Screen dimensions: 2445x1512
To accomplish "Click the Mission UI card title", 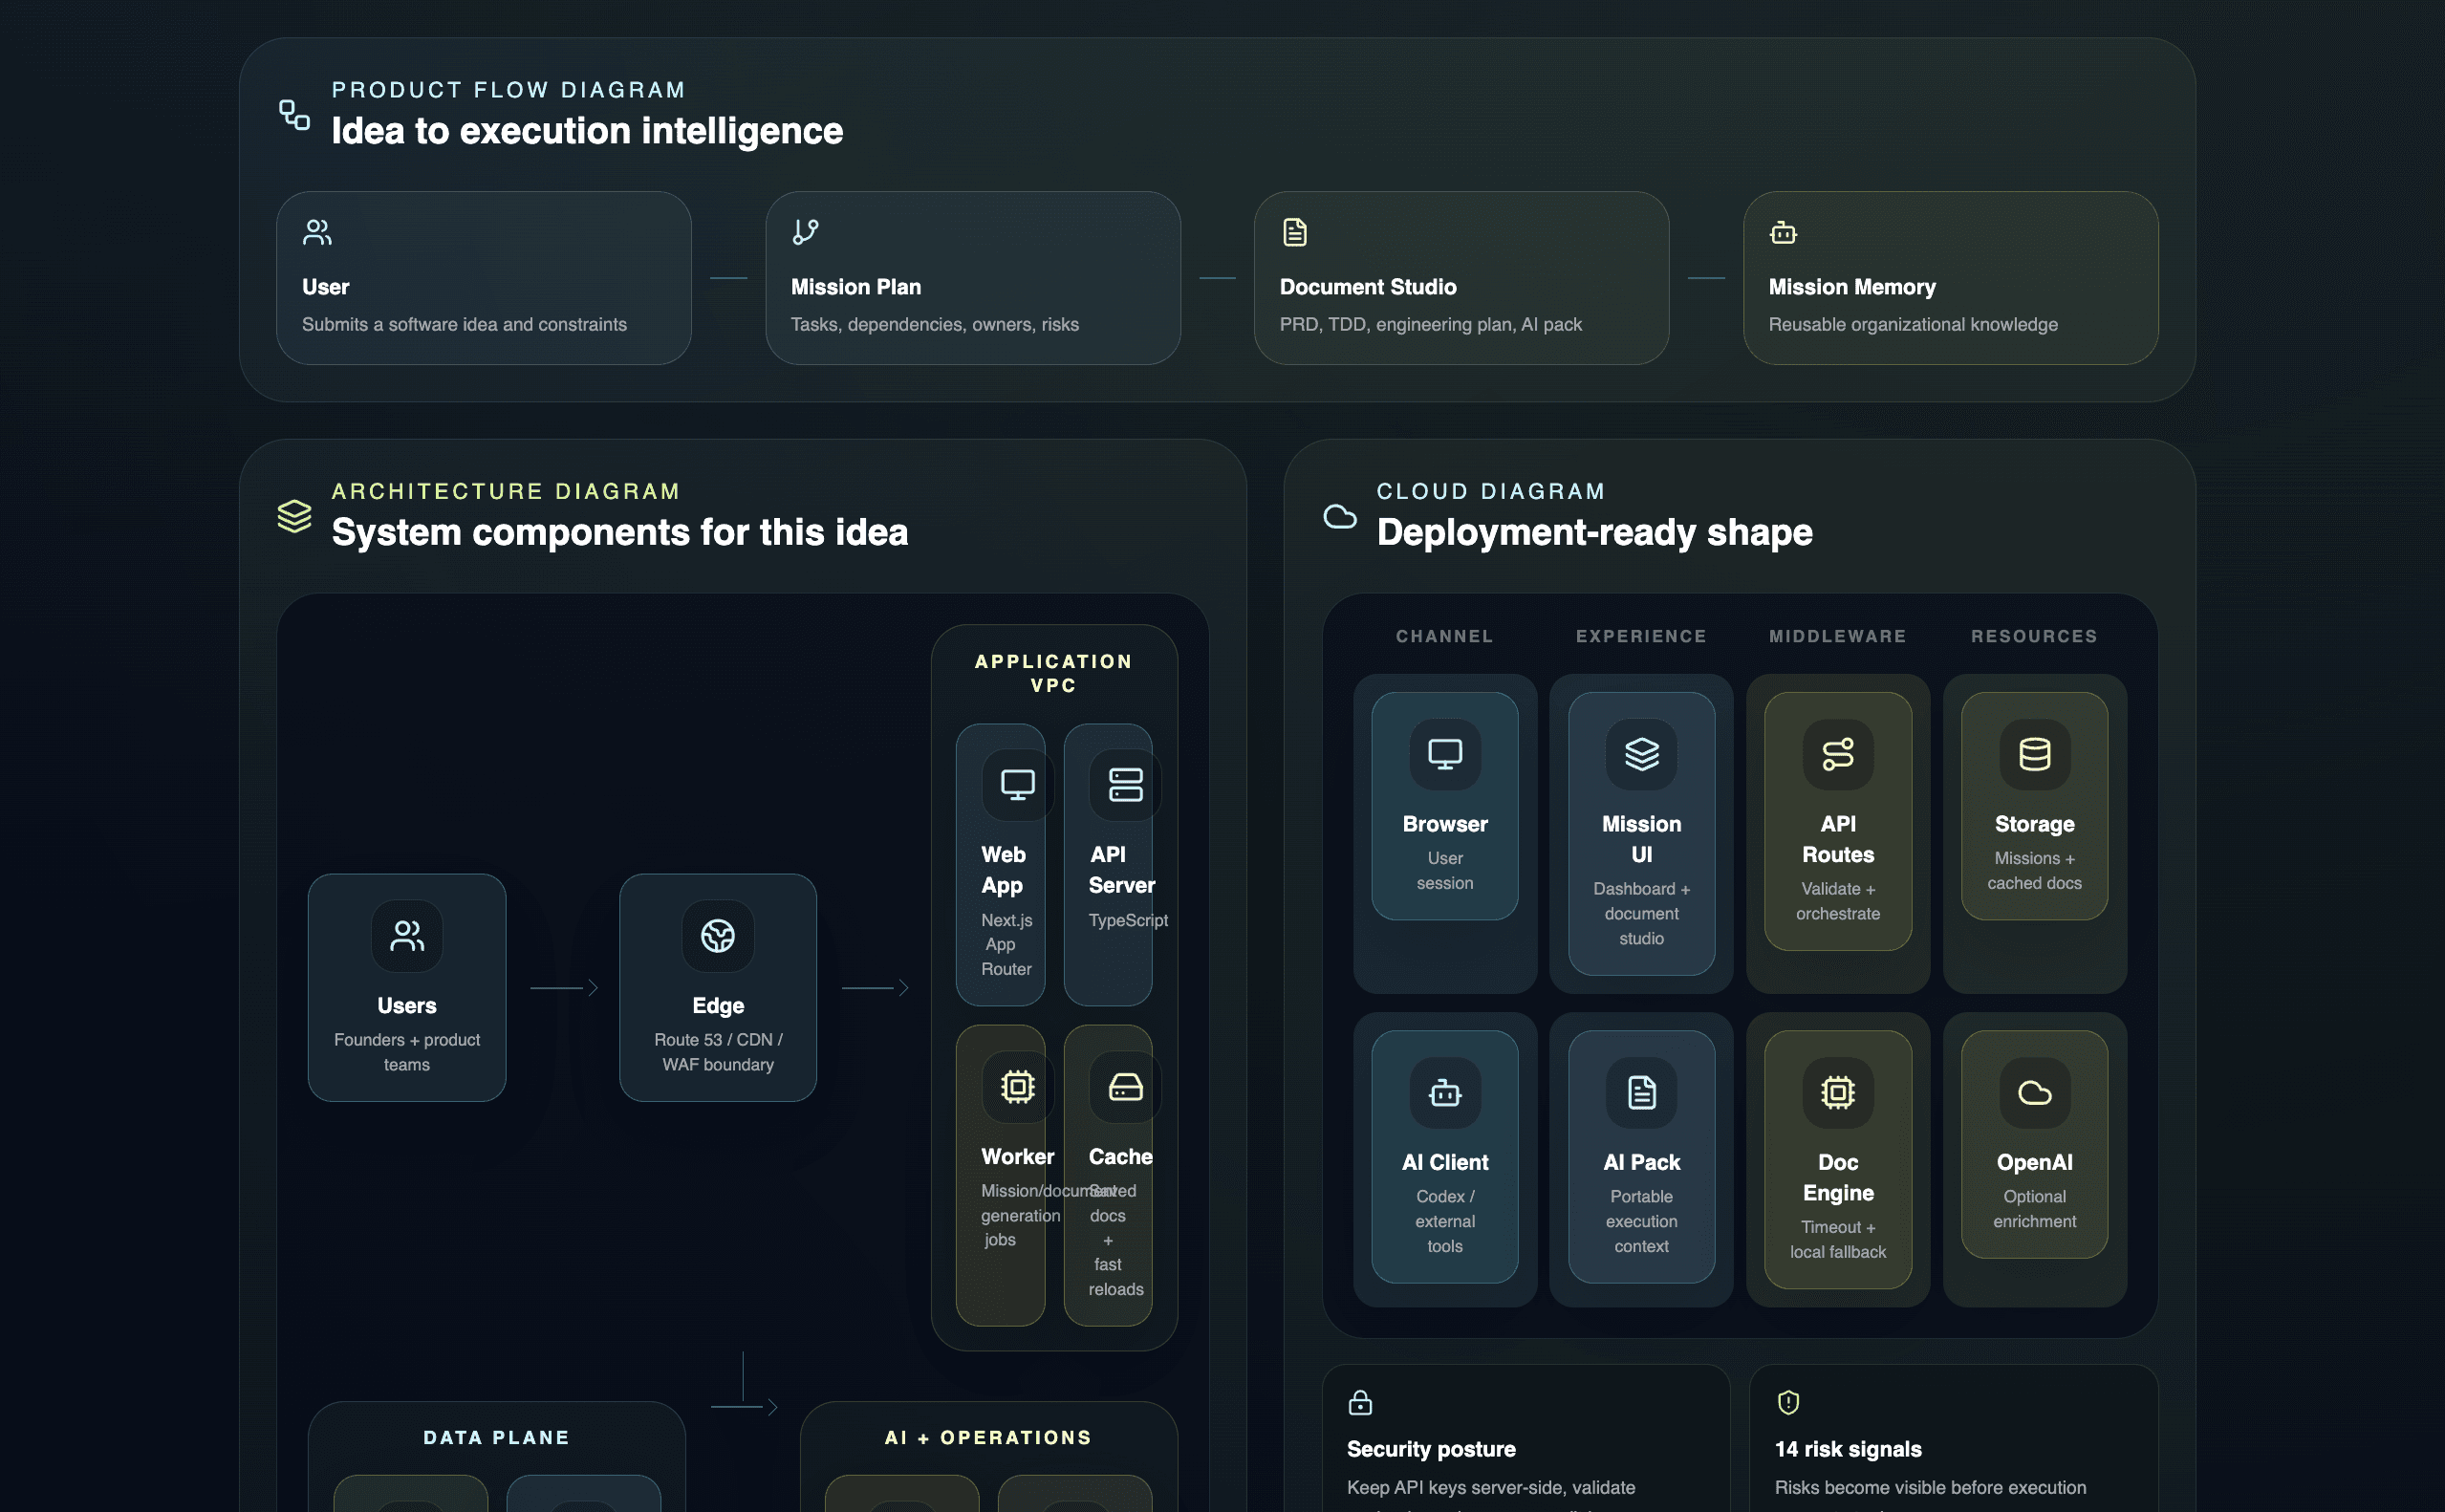I will coord(1642,839).
